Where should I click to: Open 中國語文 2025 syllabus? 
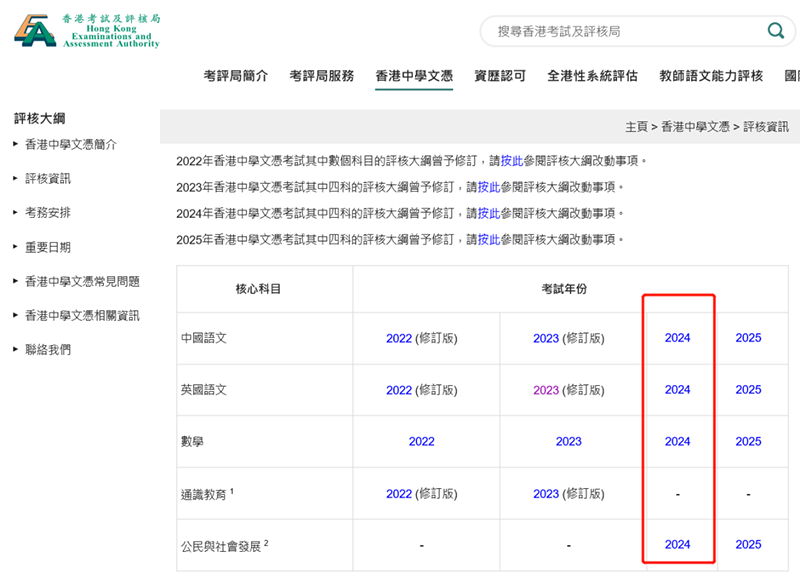pyautogui.click(x=748, y=338)
